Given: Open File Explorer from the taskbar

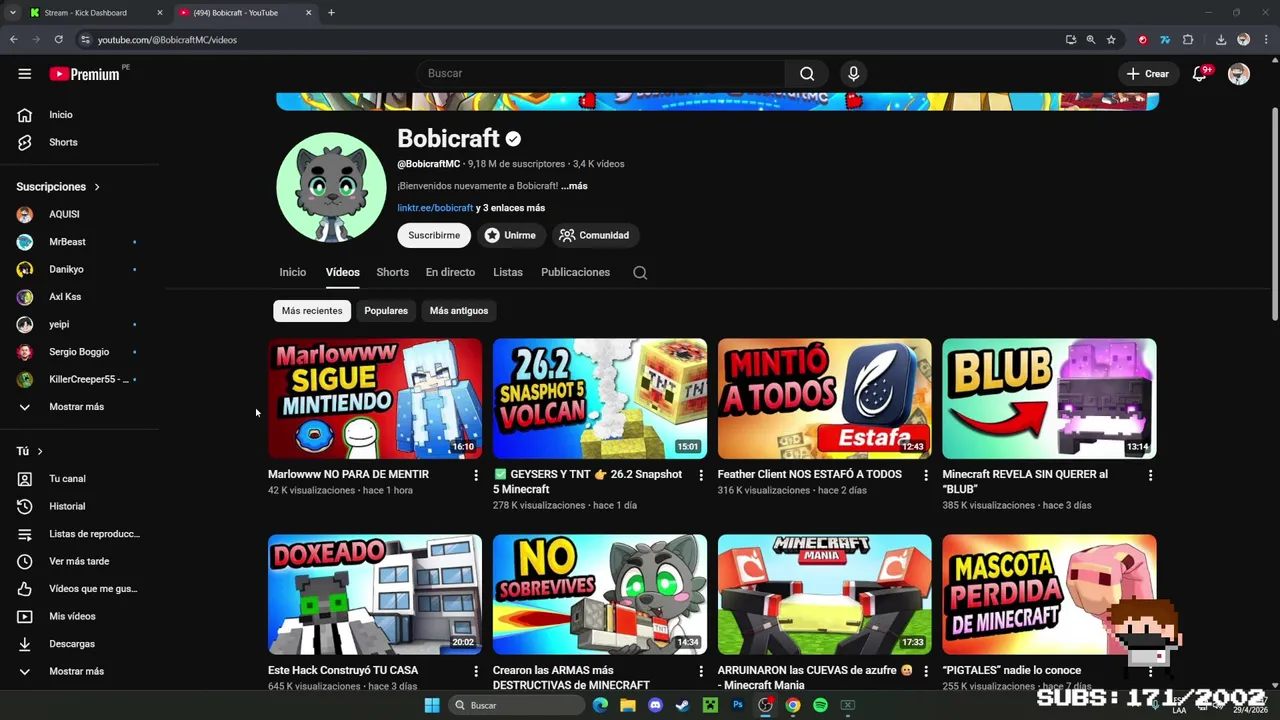Looking at the screenshot, I should (627, 705).
